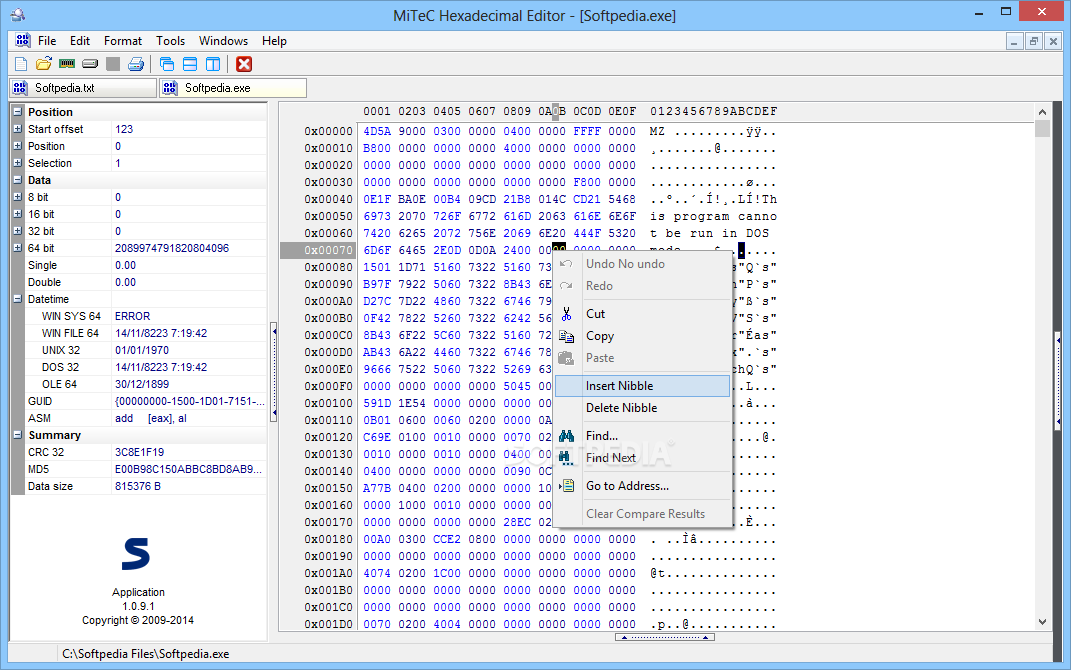Switch to the Softpedia.exe tab
Viewport: 1071px width, 670px height.
[233, 88]
